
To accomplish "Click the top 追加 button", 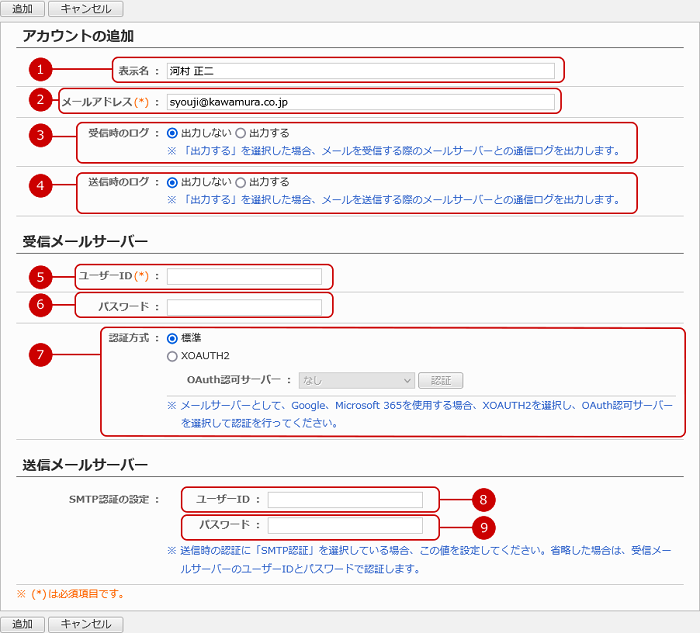I will [x=22, y=9].
